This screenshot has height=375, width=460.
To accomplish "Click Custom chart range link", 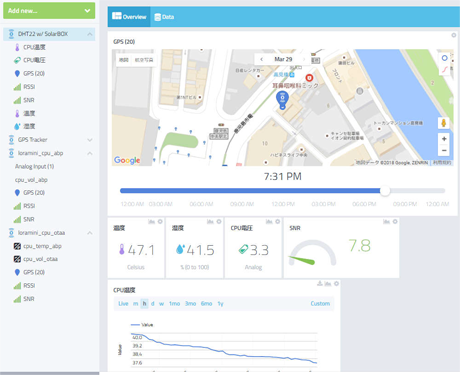I will (x=320, y=304).
